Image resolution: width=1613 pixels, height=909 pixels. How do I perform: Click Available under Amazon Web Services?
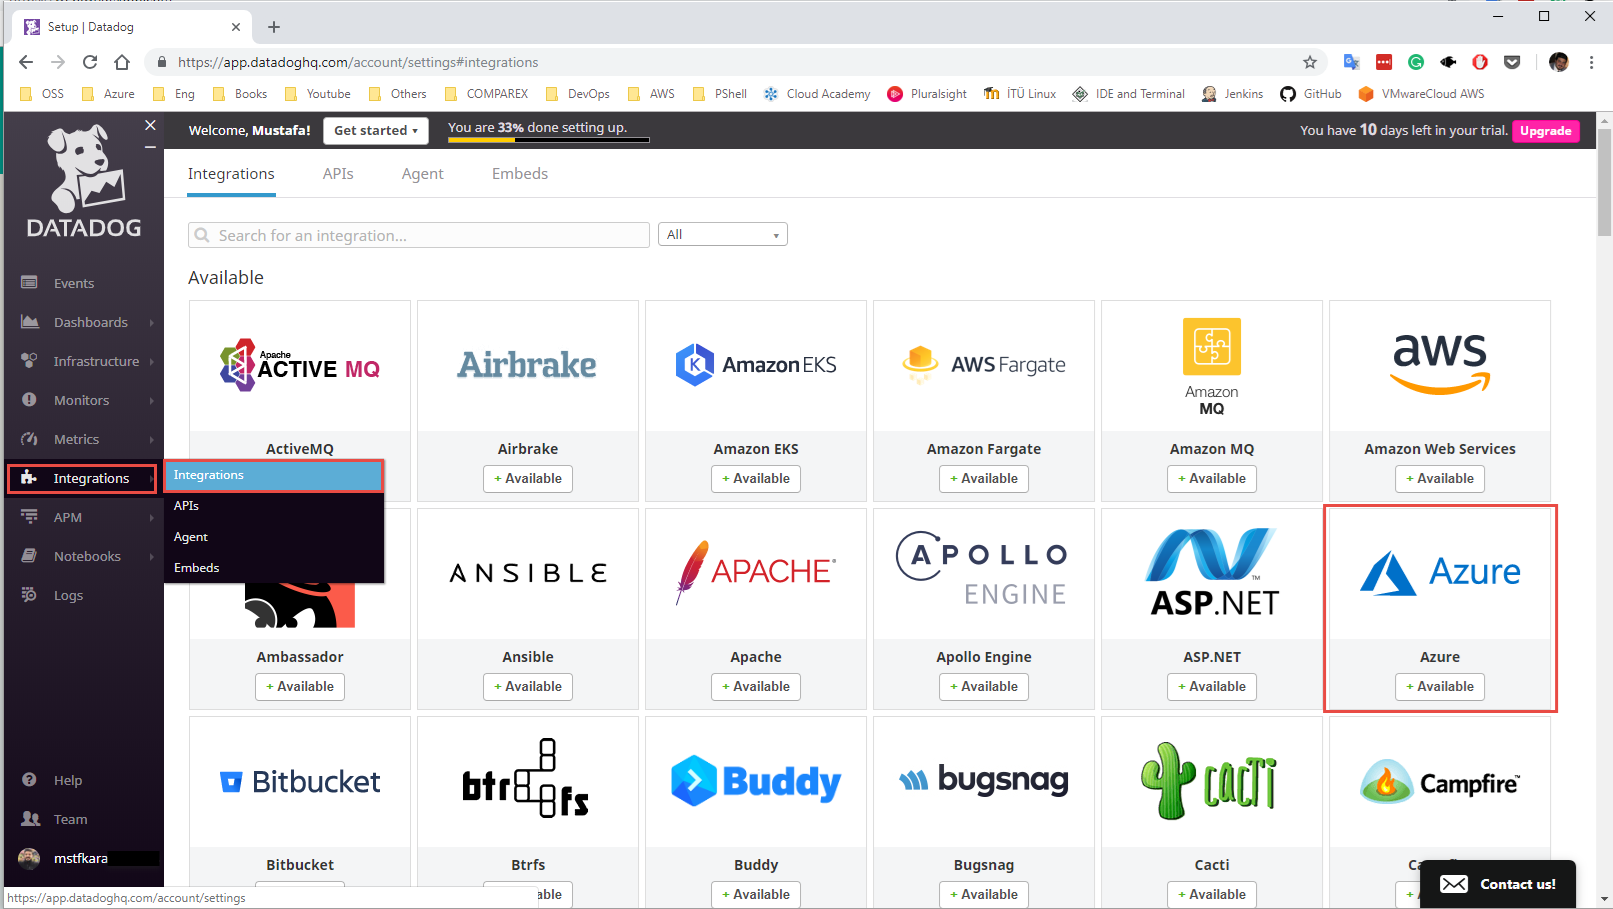coord(1440,479)
